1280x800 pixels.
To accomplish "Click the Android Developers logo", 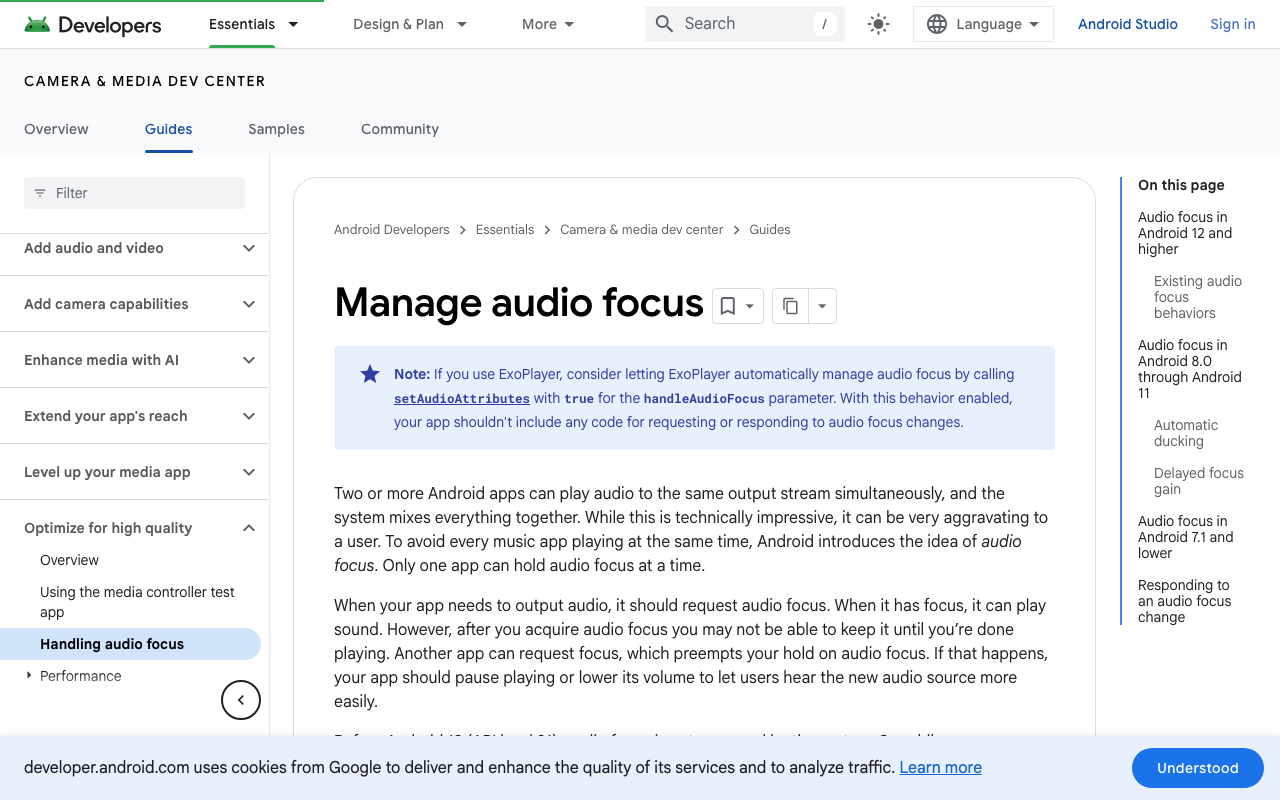I will [92, 24].
